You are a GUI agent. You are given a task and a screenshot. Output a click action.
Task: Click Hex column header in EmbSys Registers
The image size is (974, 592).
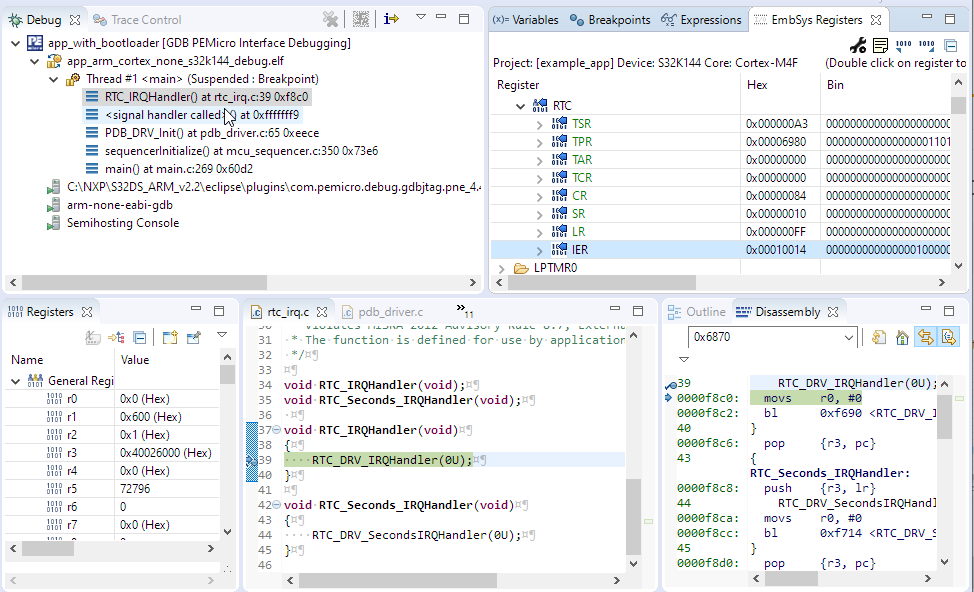(780, 85)
